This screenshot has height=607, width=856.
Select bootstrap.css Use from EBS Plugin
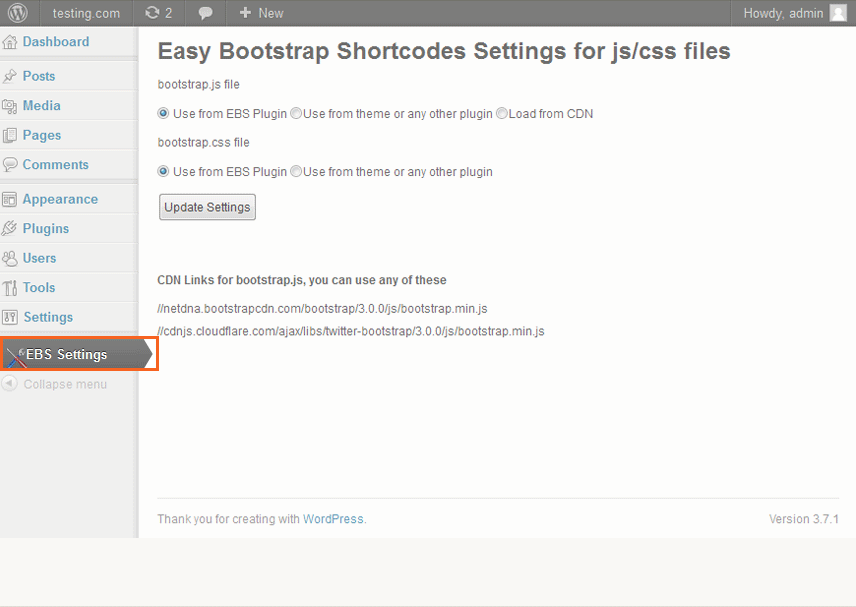click(x=163, y=171)
